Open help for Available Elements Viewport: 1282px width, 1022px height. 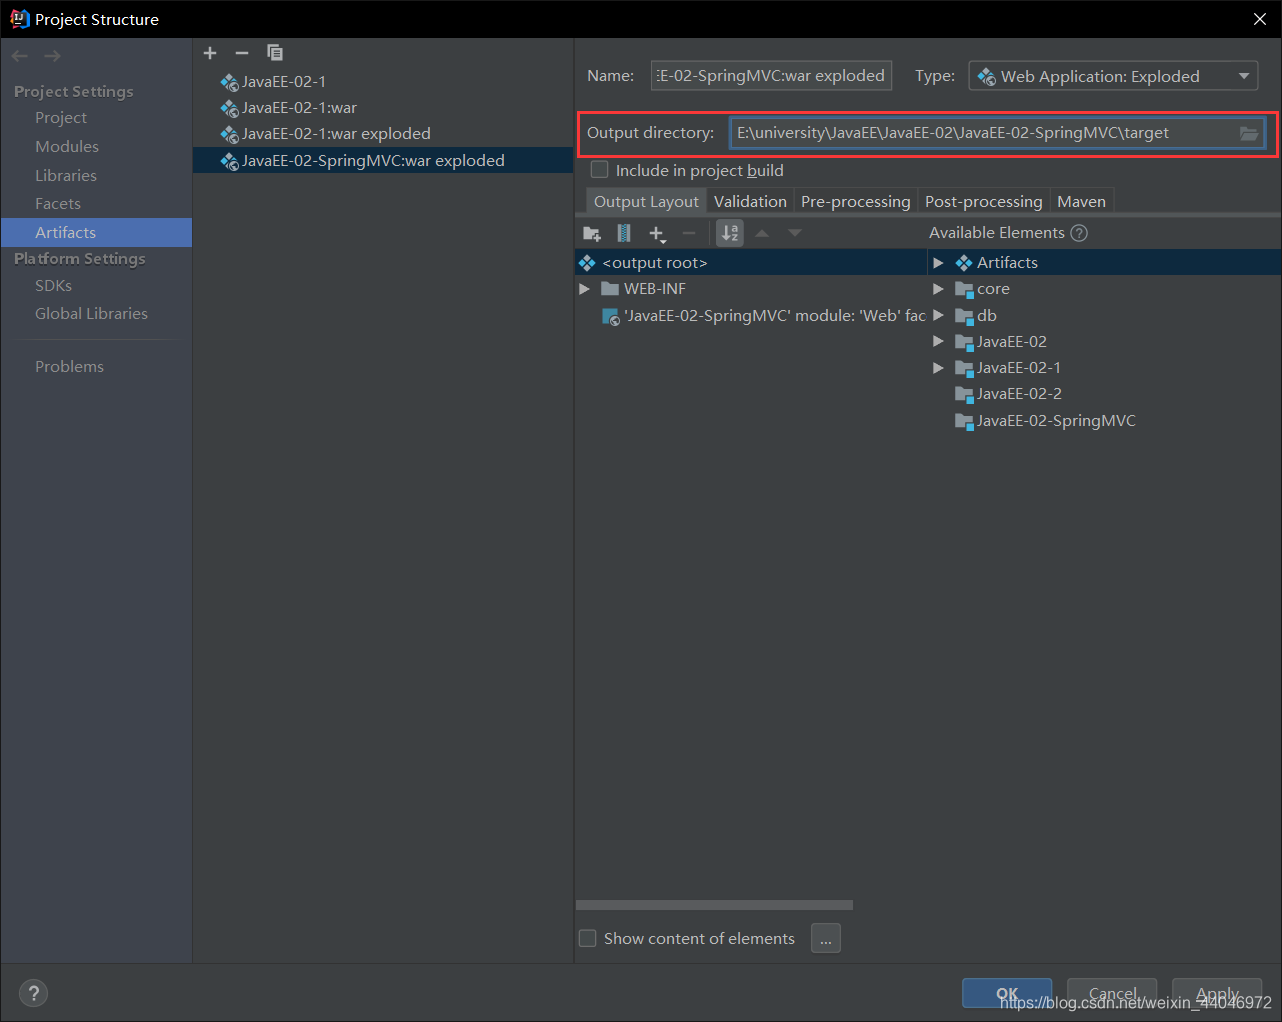(1079, 233)
